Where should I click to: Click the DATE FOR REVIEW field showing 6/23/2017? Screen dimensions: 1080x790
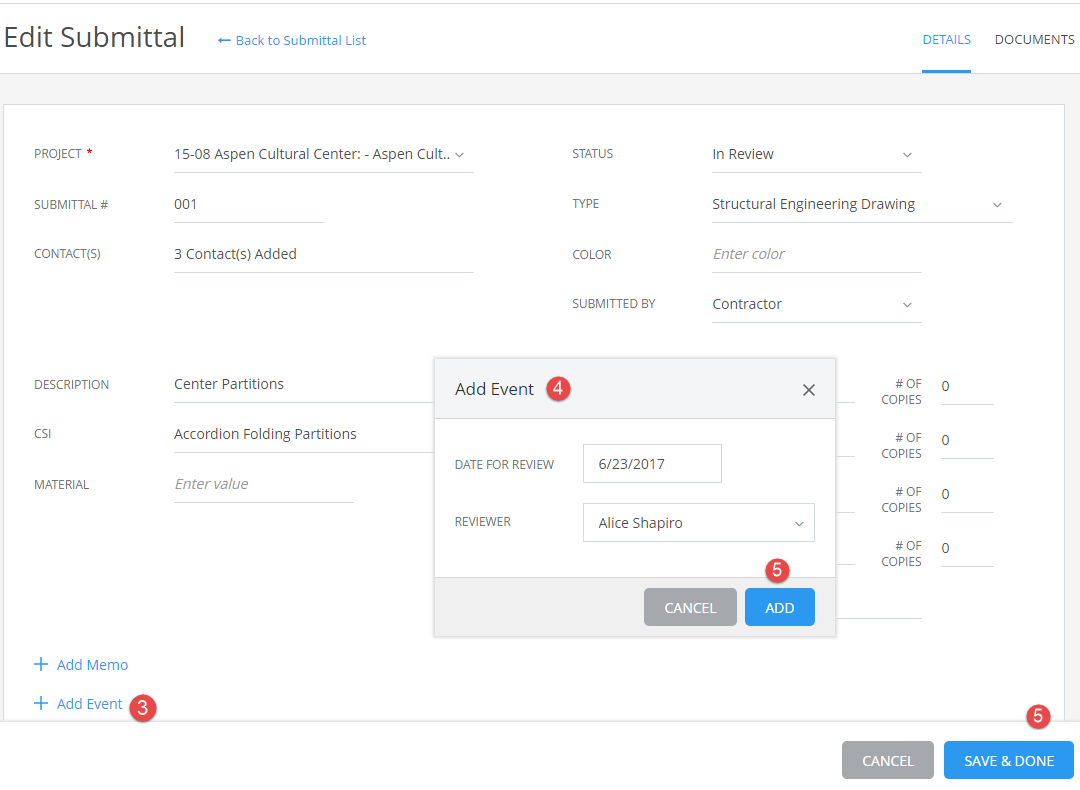[652, 463]
